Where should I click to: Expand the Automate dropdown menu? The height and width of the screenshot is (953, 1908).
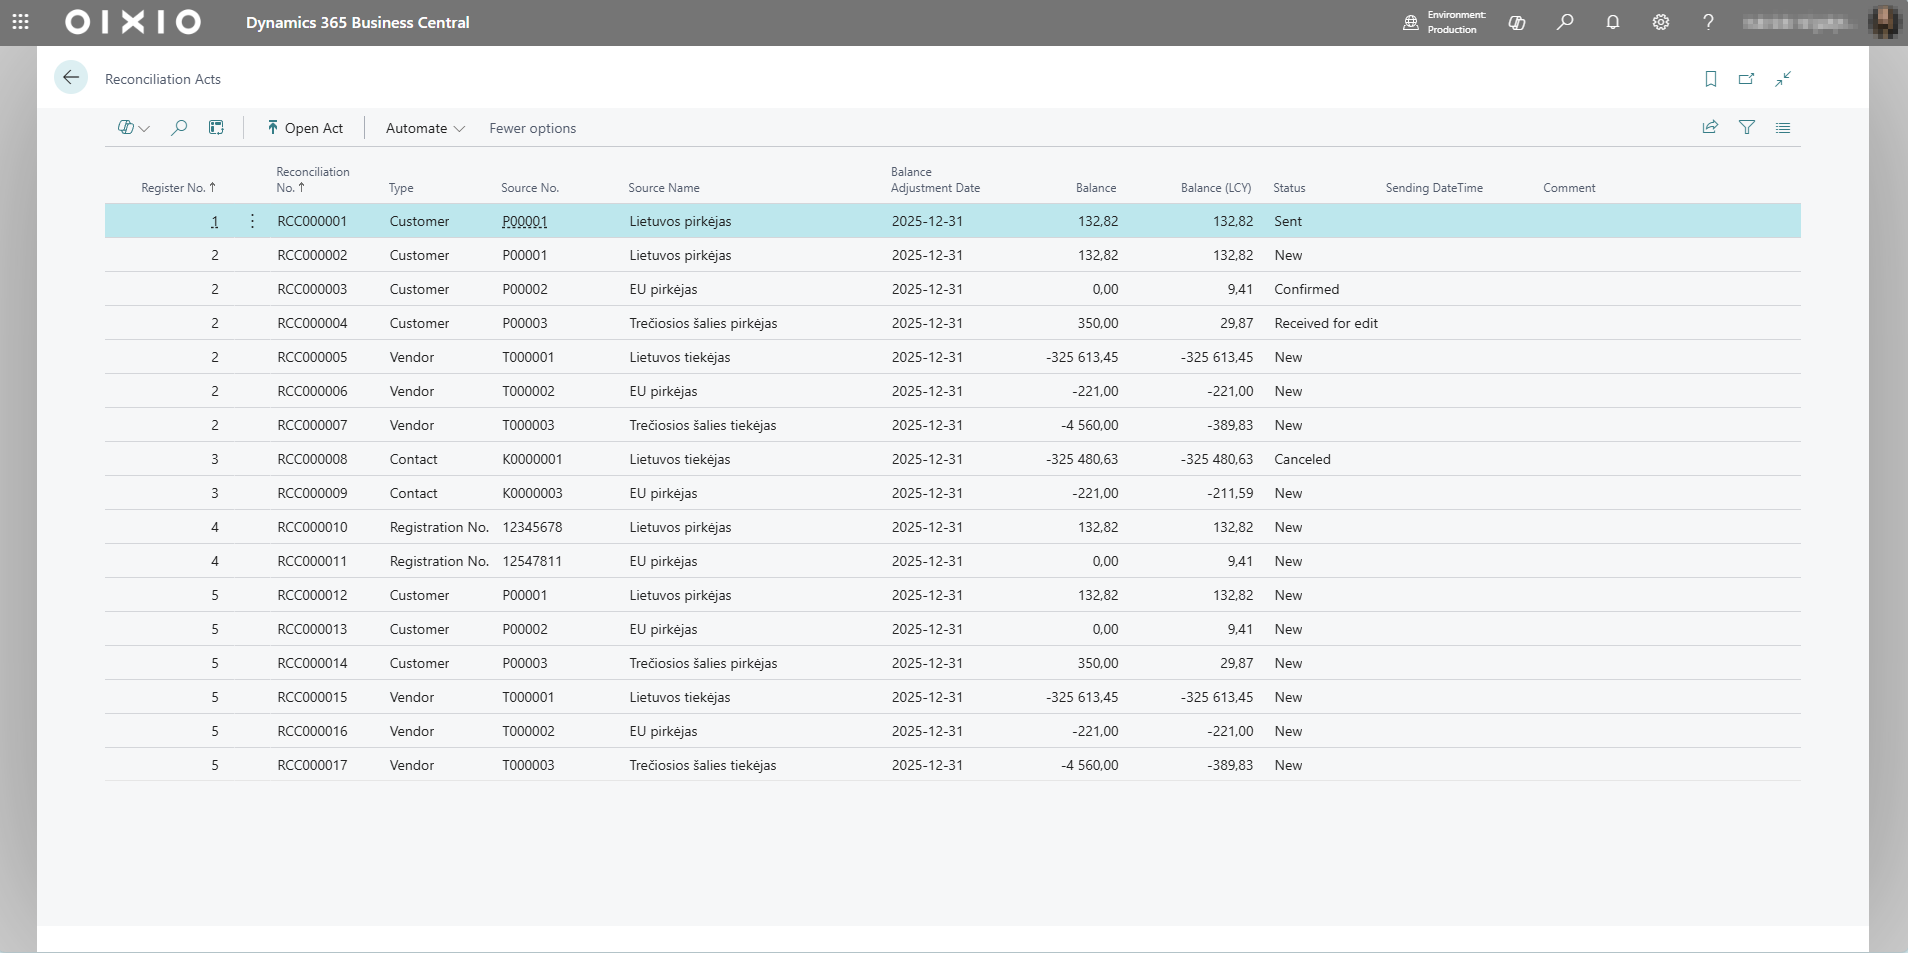click(x=425, y=128)
